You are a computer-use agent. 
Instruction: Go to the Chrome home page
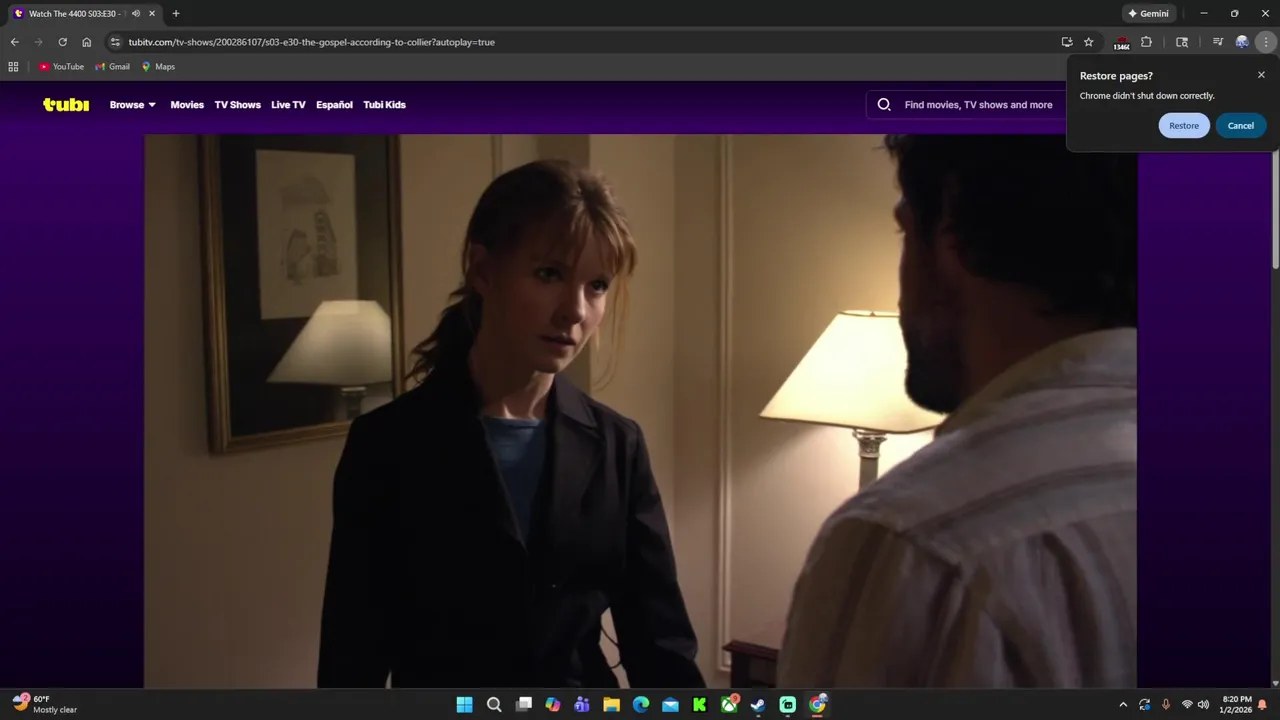click(86, 42)
